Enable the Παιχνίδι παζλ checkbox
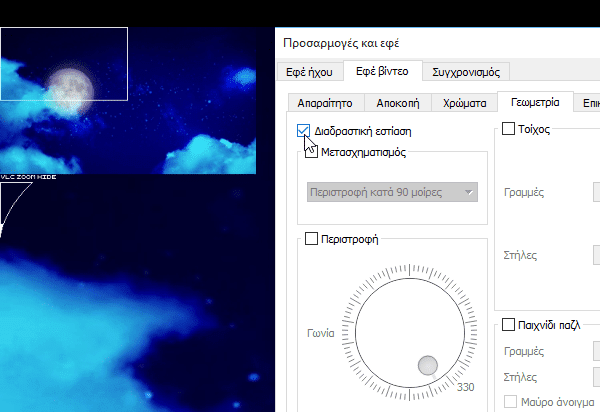The height and width of the screenshot is (412, 600). [508, 325]
